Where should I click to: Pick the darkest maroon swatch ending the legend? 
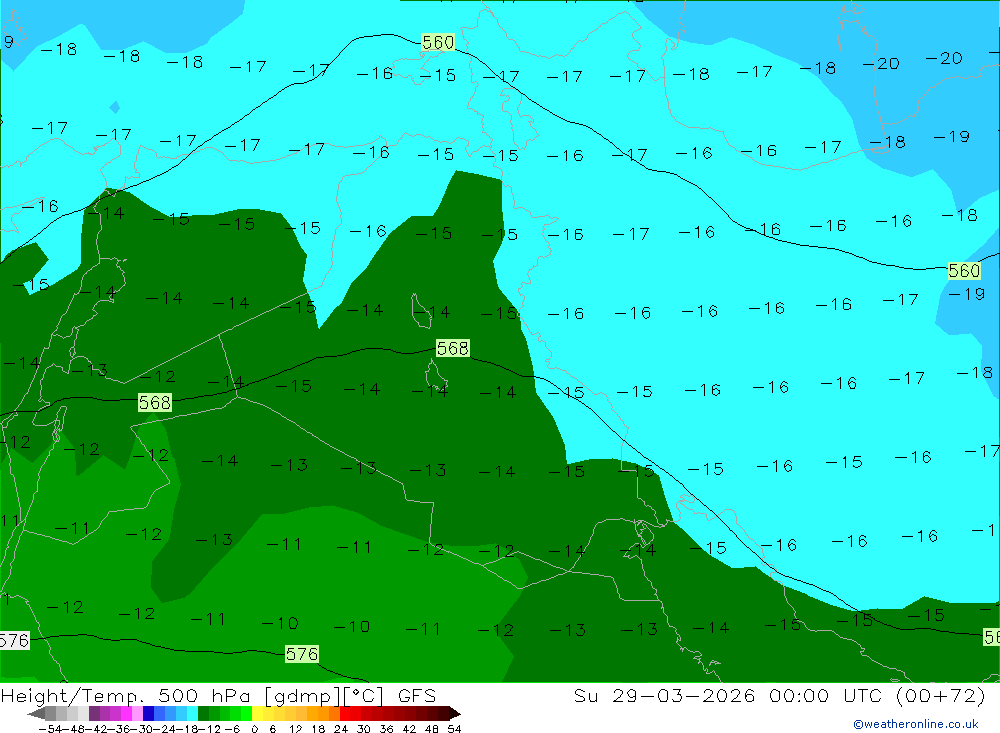click(444, 713)
